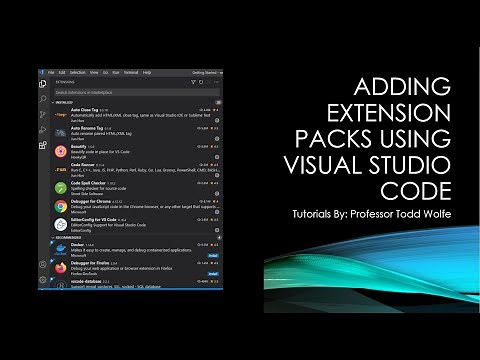Image resolution: width=480 pixels, height=360 pixels.
Task: Click the filter extensions funnel icon
Action: click(x=193, y=82)
